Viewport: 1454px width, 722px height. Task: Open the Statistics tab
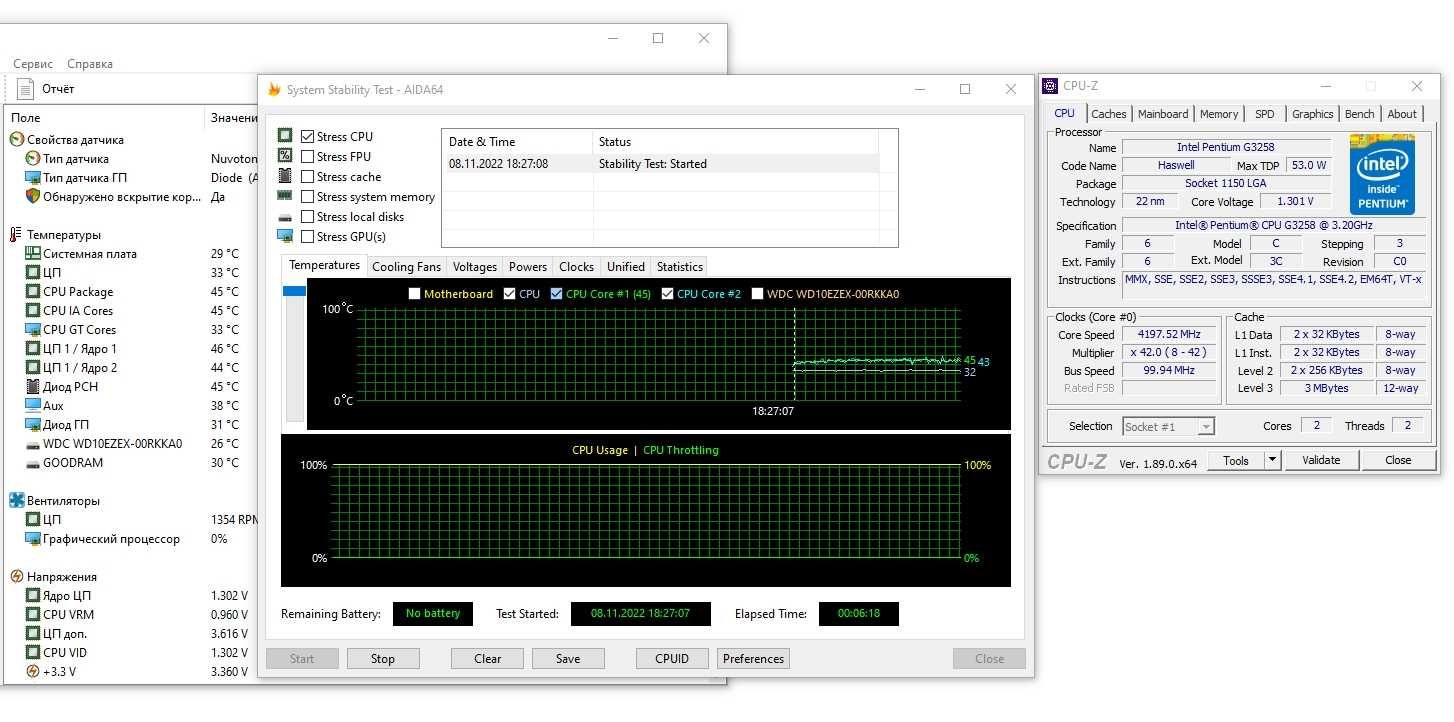pos(680,267)
